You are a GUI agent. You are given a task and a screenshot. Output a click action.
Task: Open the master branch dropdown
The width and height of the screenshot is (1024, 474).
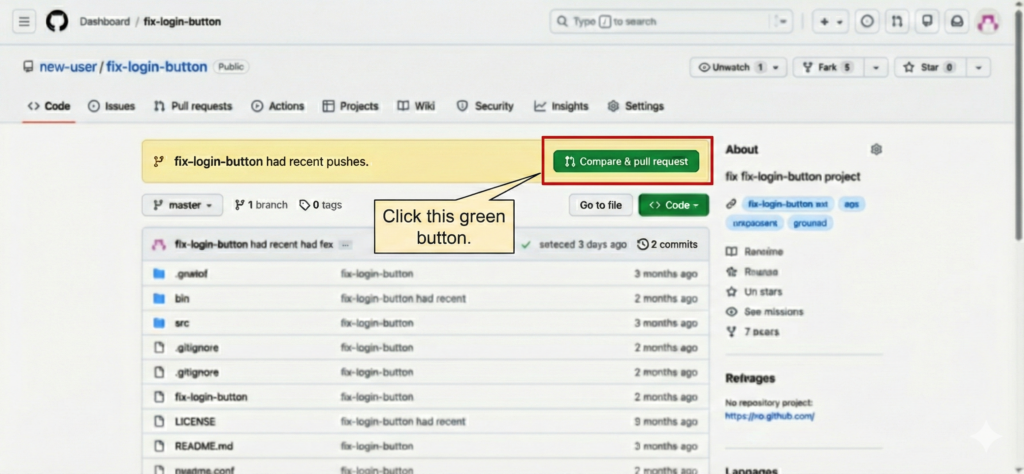point(182,205)
